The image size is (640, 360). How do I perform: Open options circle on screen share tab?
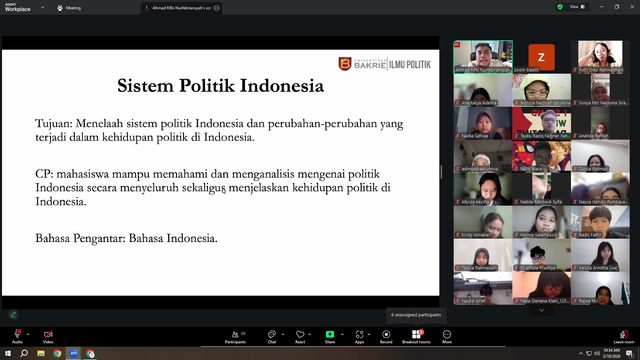click(x=217, y=8)
